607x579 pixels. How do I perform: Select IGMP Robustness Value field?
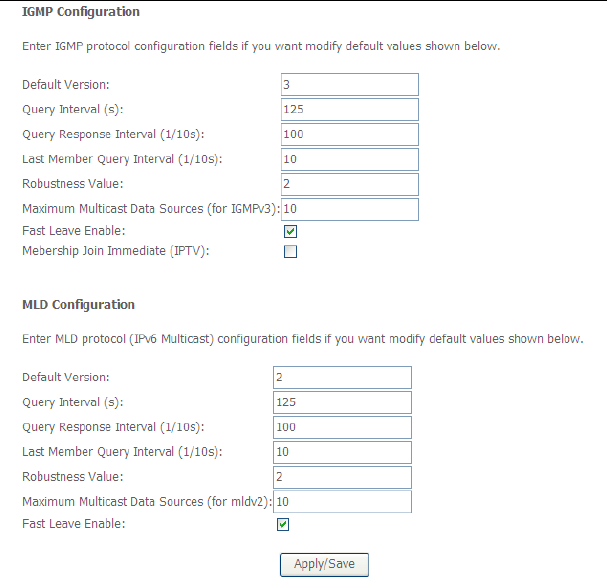[x=350, y=184]
